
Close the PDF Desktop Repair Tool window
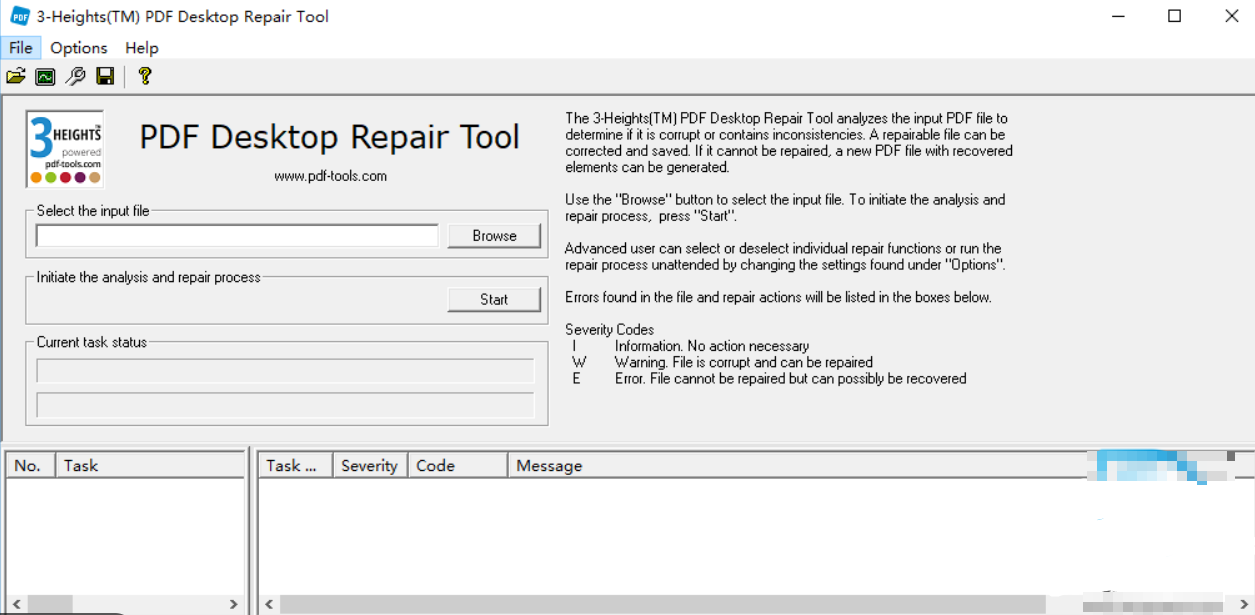[x=1232, y=16]
